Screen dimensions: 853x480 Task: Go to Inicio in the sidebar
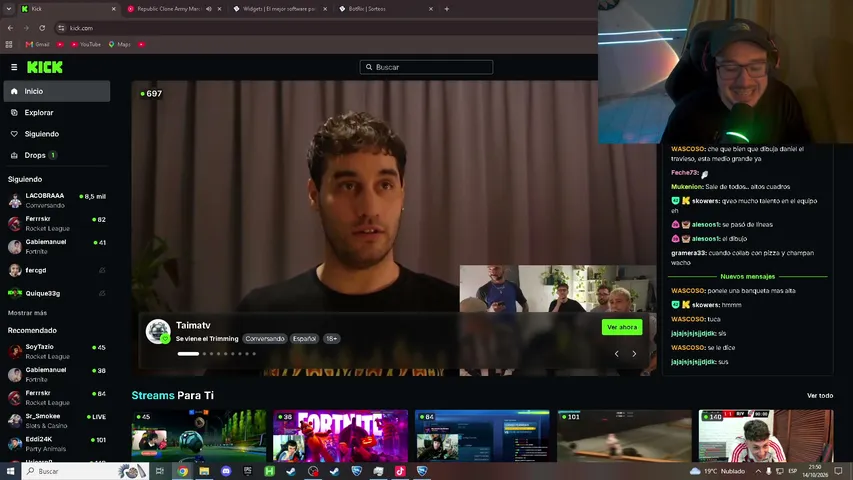click(x=57, y=91)
